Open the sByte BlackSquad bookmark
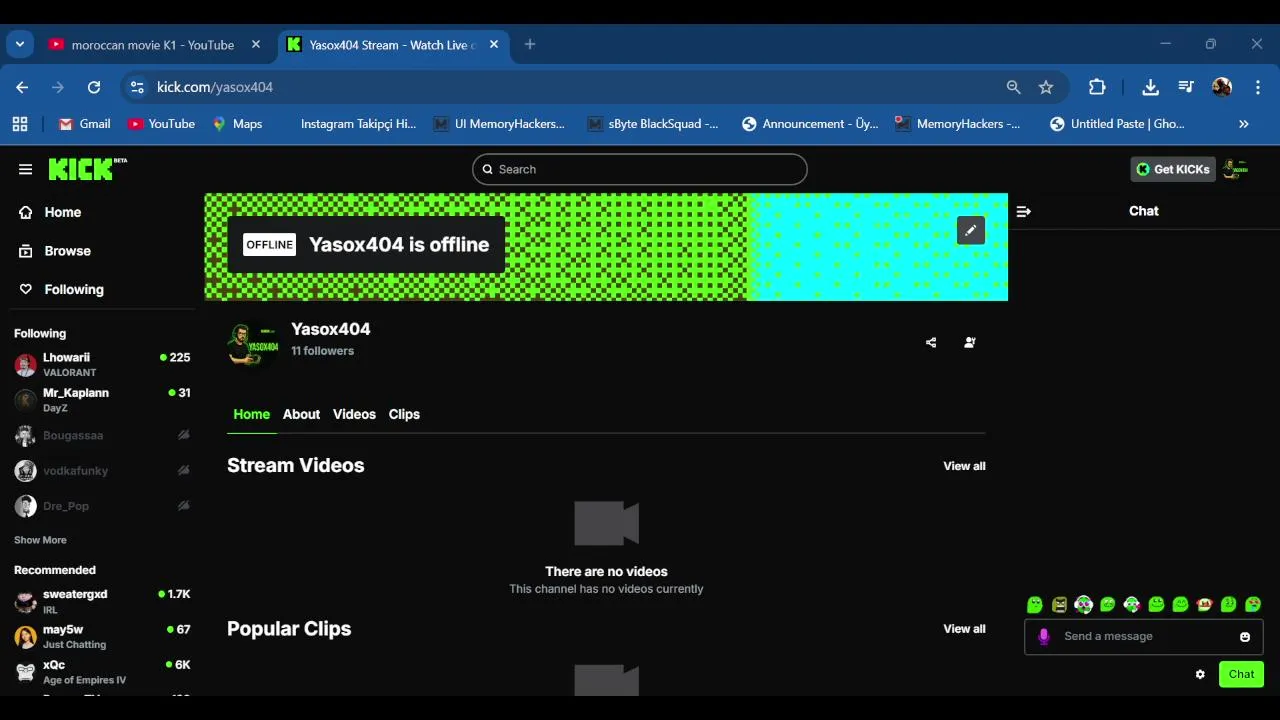1280x720 pixels. 653,124
